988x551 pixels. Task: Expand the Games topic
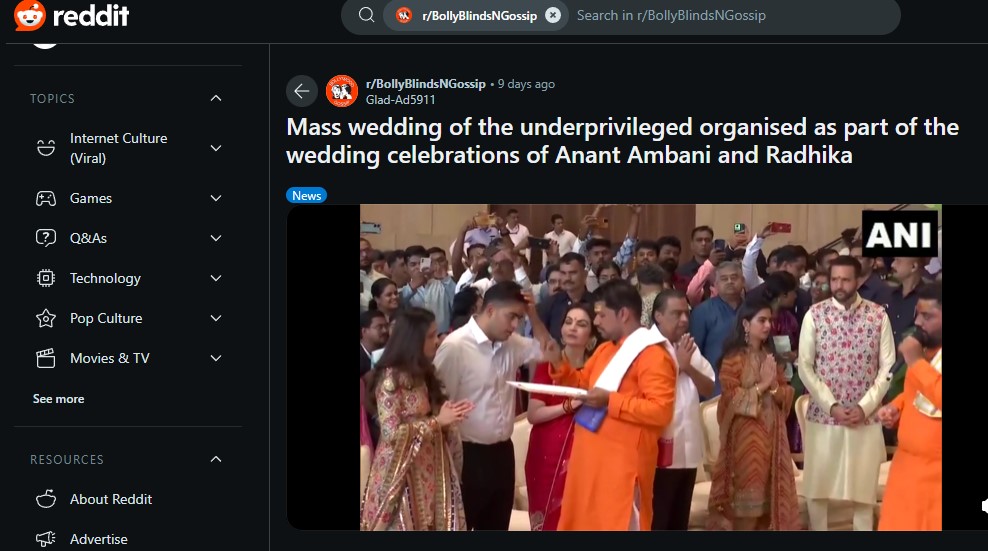216,198
